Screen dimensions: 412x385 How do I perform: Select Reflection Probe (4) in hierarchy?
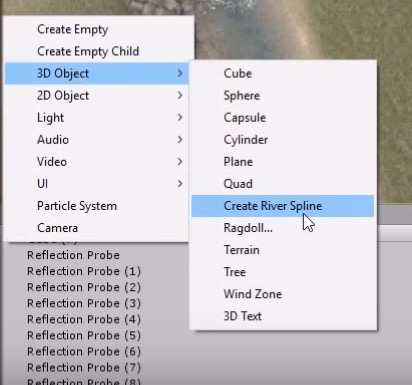[x=84, y=319]
